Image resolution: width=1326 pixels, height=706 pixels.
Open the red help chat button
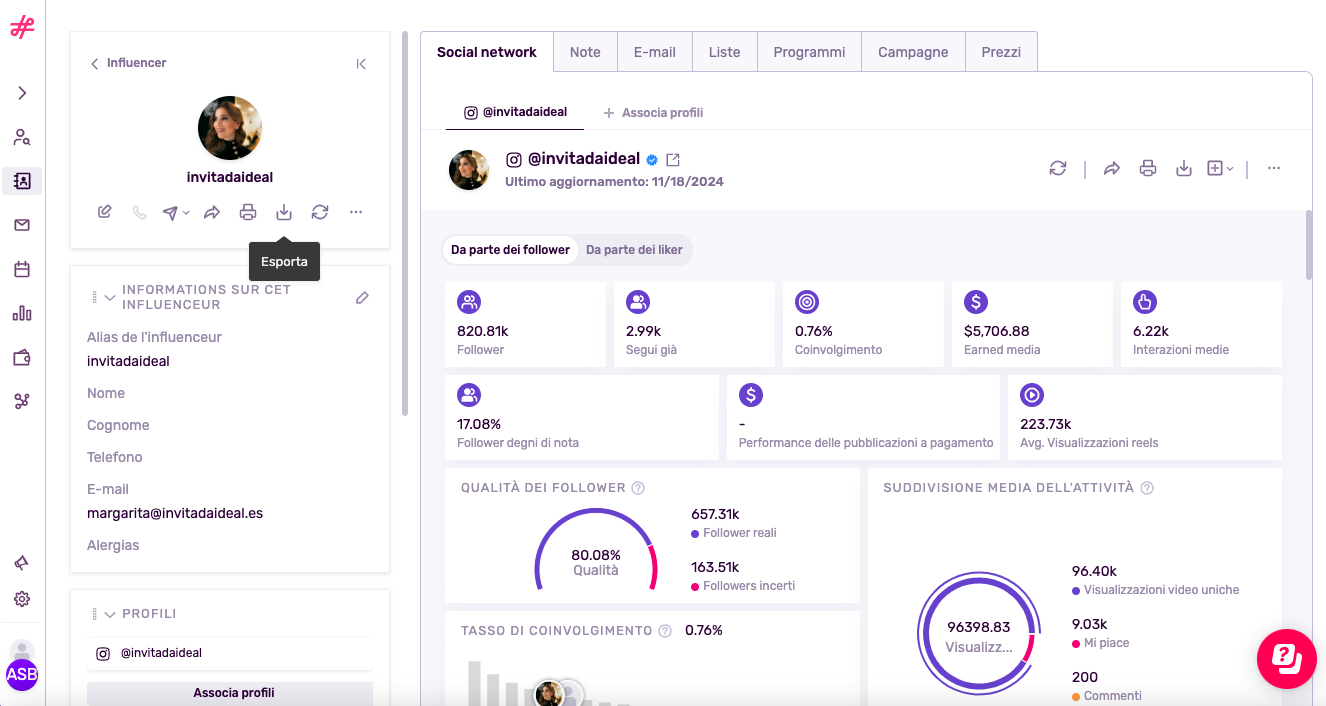click(x=1287, y=659)
